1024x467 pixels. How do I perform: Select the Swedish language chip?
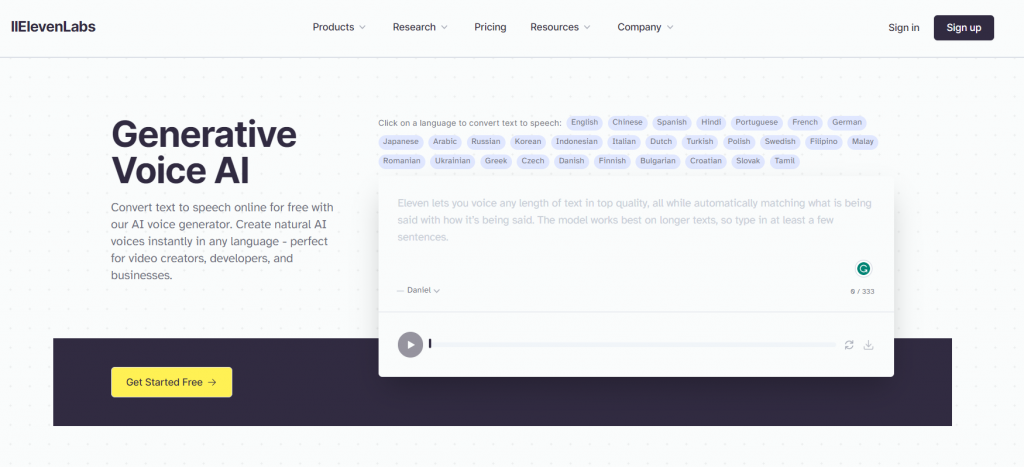(780, 142)
